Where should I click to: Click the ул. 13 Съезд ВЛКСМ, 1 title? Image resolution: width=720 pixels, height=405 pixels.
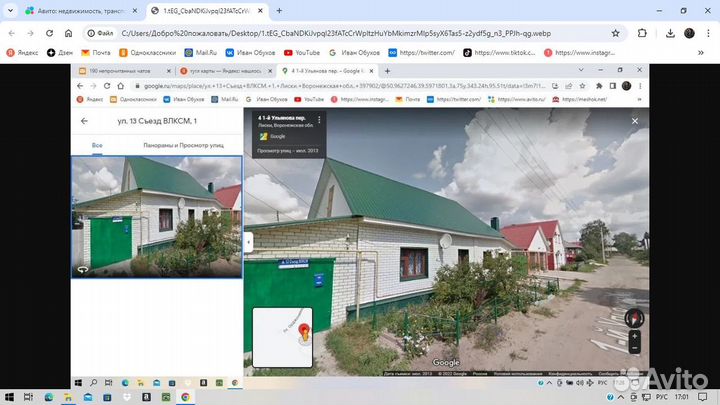click(157, 121)
